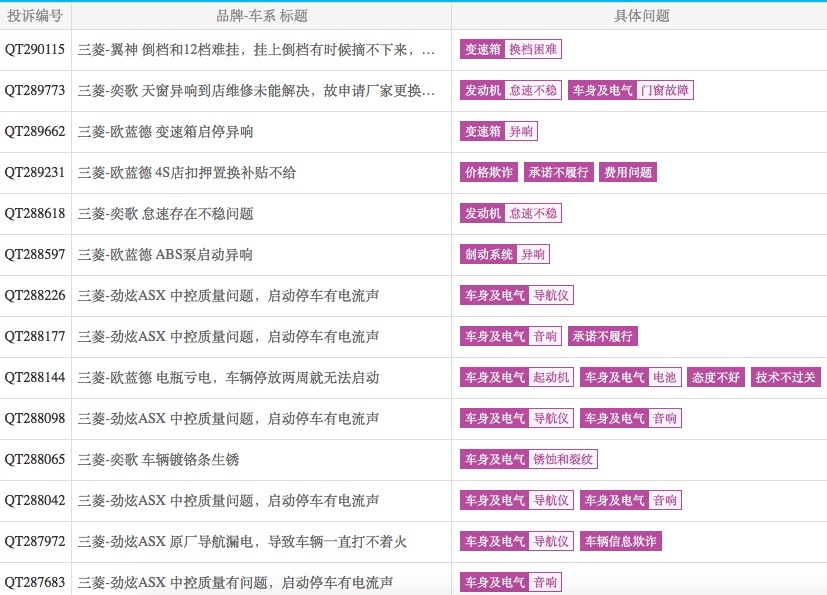The image size is (827, 595).
Task: Open 原厂导航漏电 complaint title
Action: coord(243,541)
